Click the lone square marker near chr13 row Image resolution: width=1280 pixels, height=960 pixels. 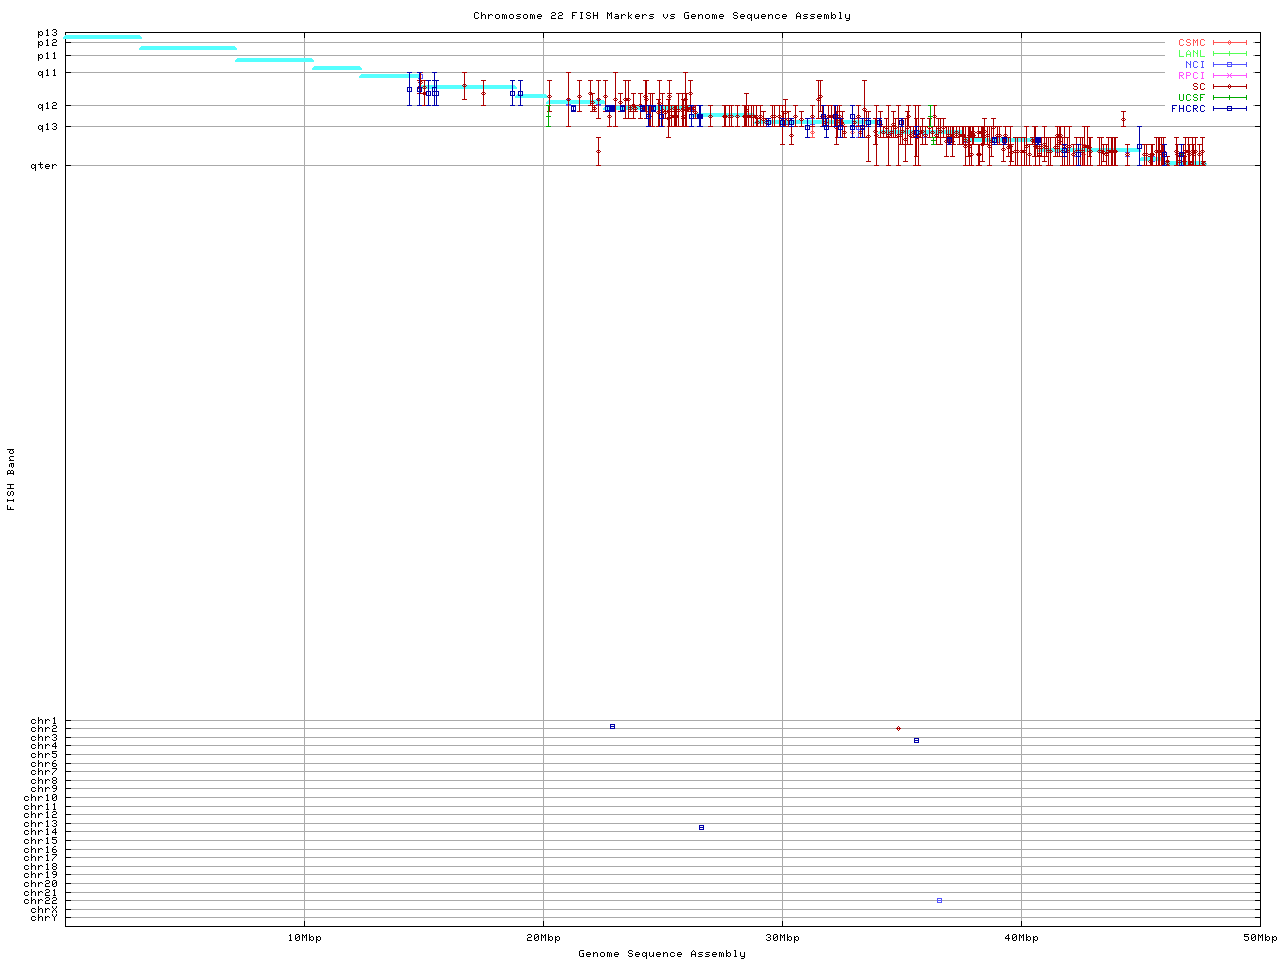click(x=701, y=827)
